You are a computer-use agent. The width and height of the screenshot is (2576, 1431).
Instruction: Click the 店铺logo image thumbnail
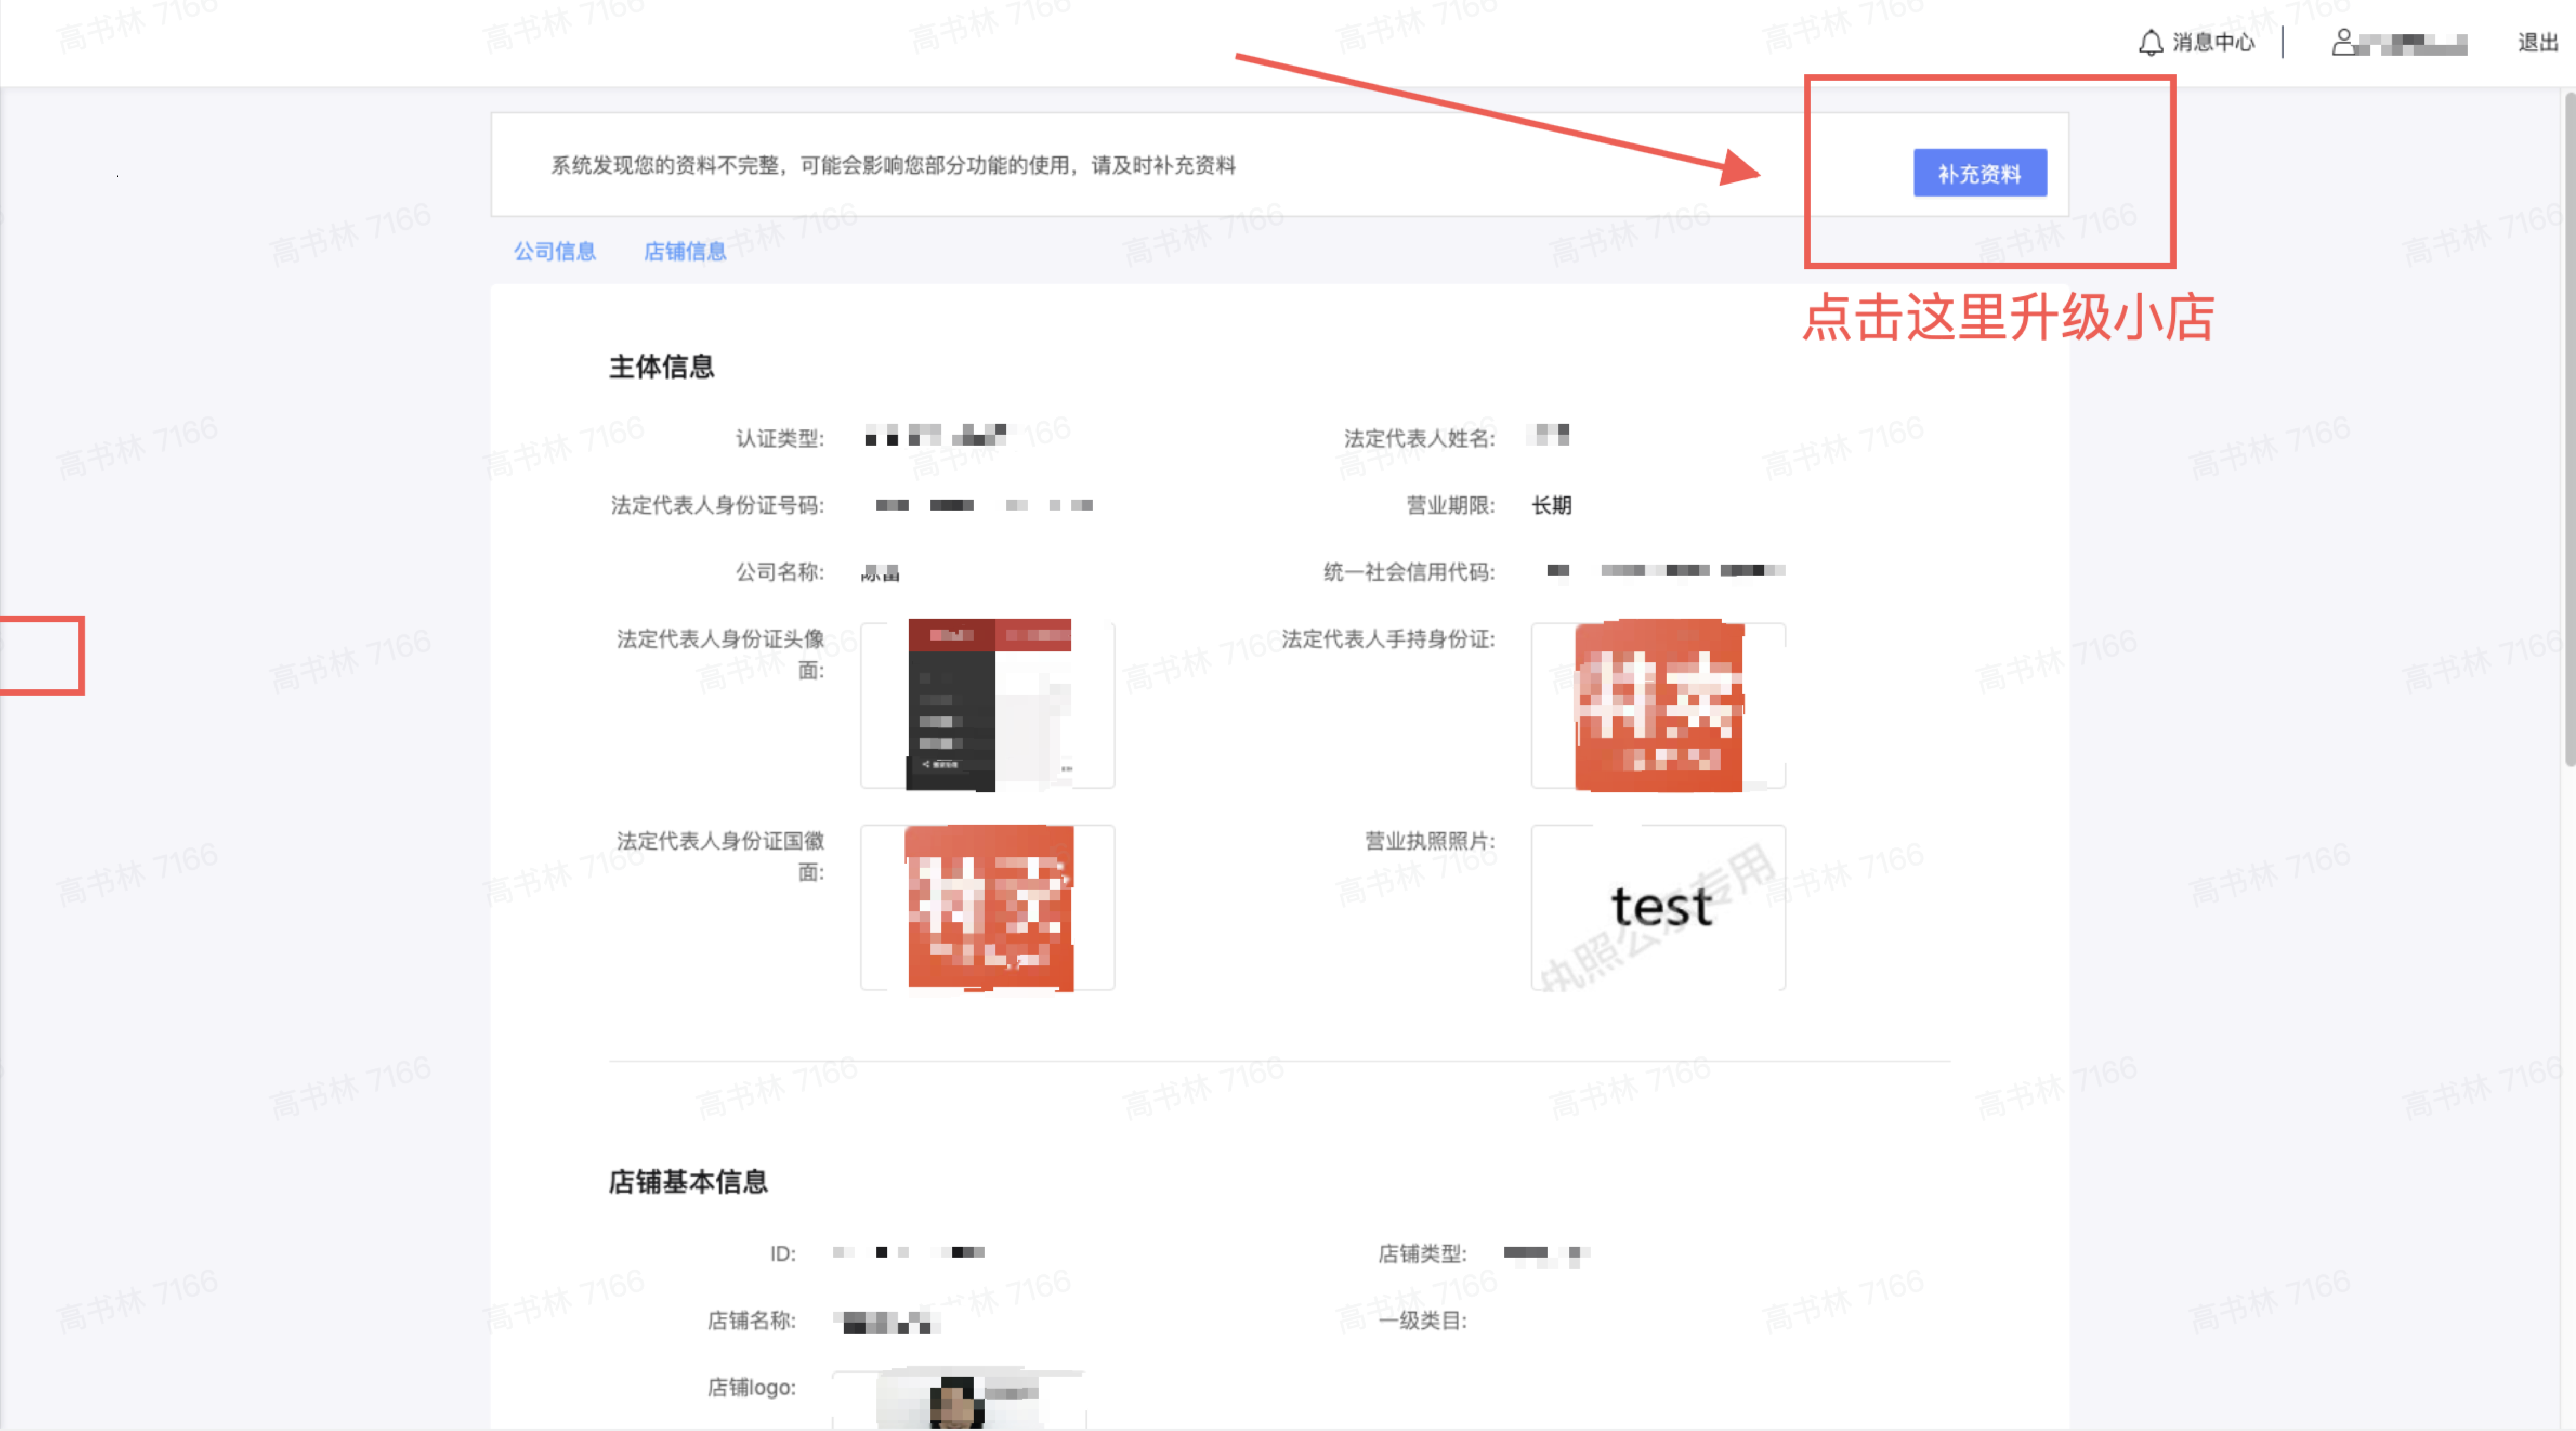[955, 1400]
